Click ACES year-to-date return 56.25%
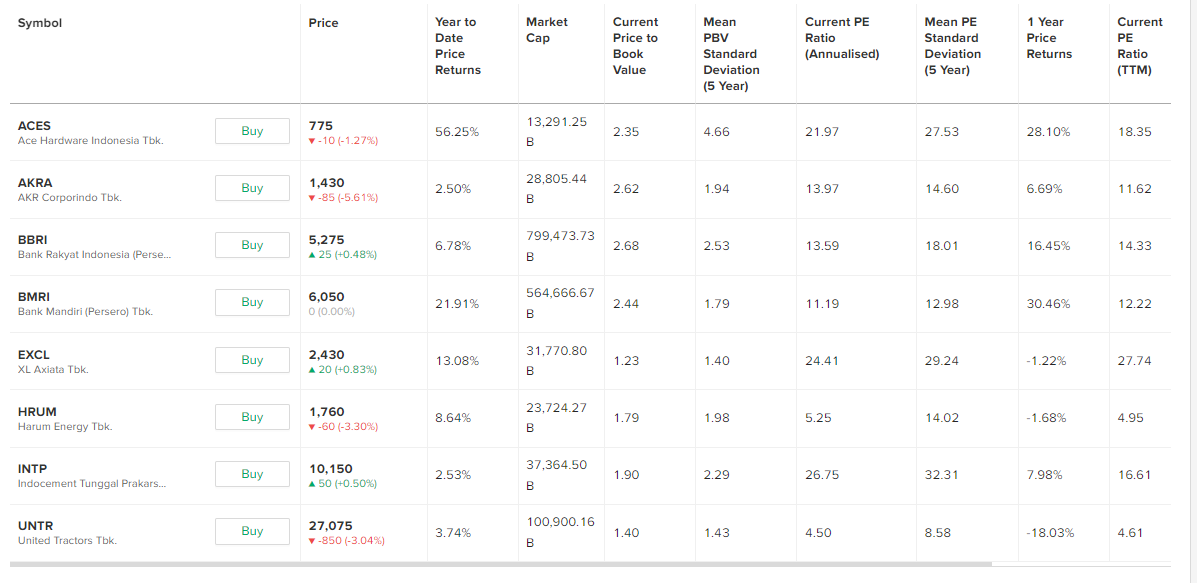The image size is (1197, 583). [x=457, y=132]
